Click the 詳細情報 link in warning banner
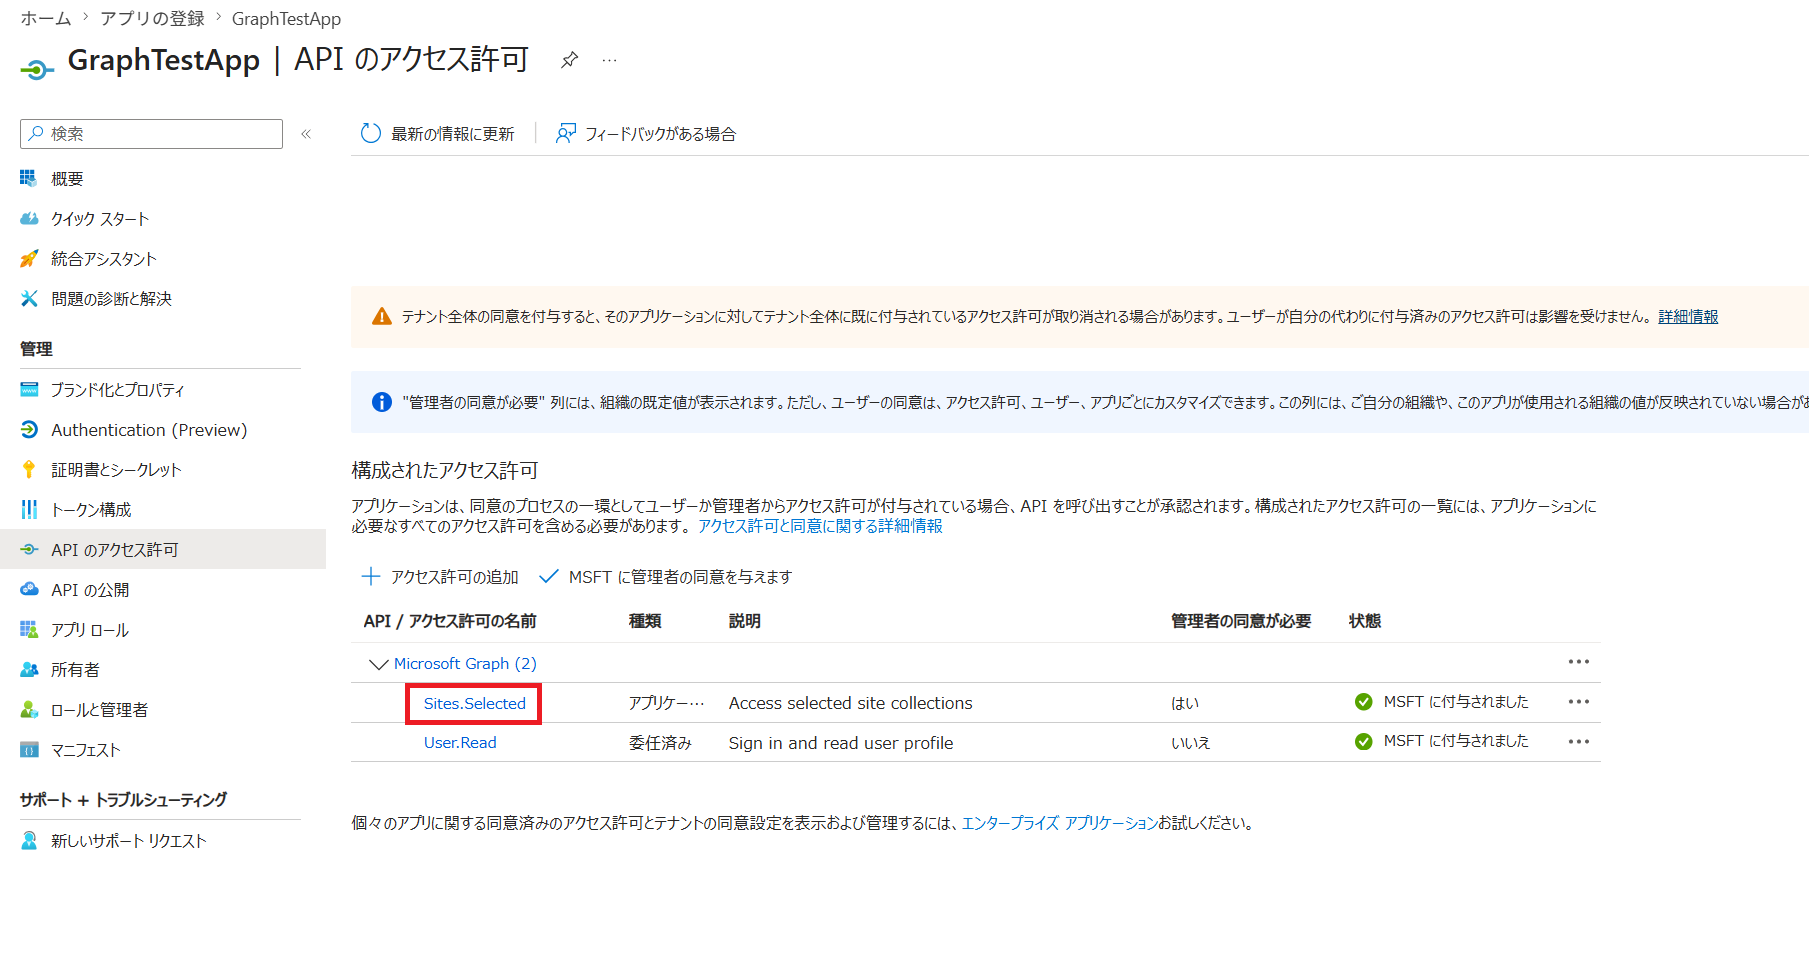The width and height of the screenshot is (1809, 956). point(1688,317)
